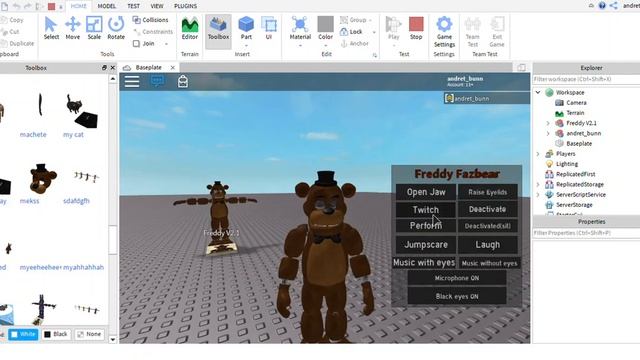The height and width of the screenshot is (360, 640).
Task: Open the in-game backpack icon
Action: coord(183,81)
